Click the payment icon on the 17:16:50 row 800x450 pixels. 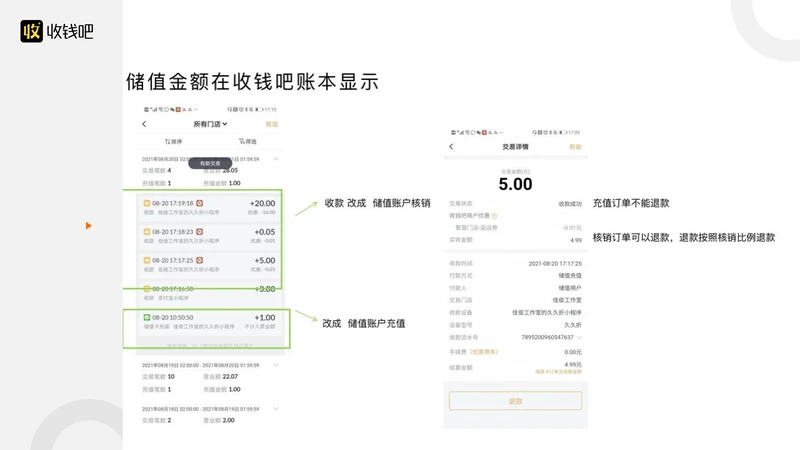pyautogui.click(x=147, y=289)
